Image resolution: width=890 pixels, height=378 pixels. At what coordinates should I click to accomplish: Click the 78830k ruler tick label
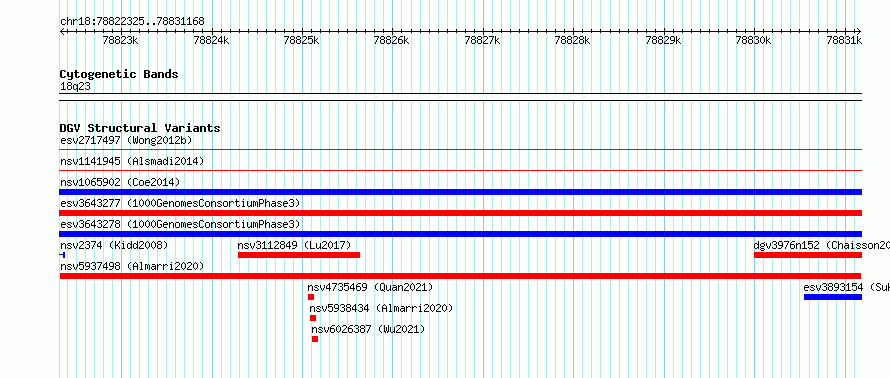point(753,40)
